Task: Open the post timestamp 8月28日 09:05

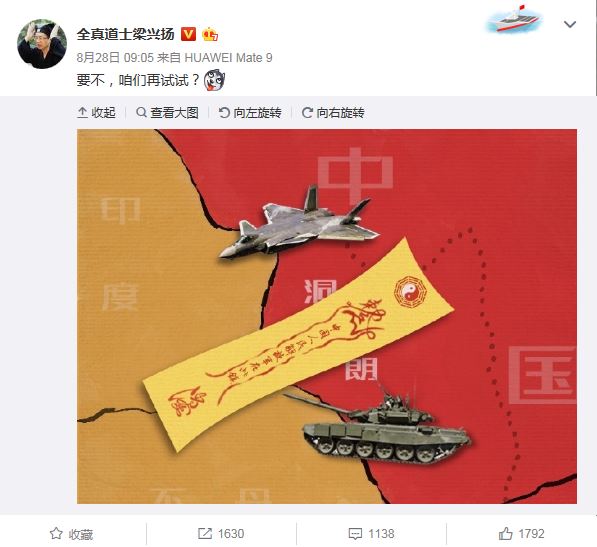Action: pyautogui.click(x=115, y=57)
